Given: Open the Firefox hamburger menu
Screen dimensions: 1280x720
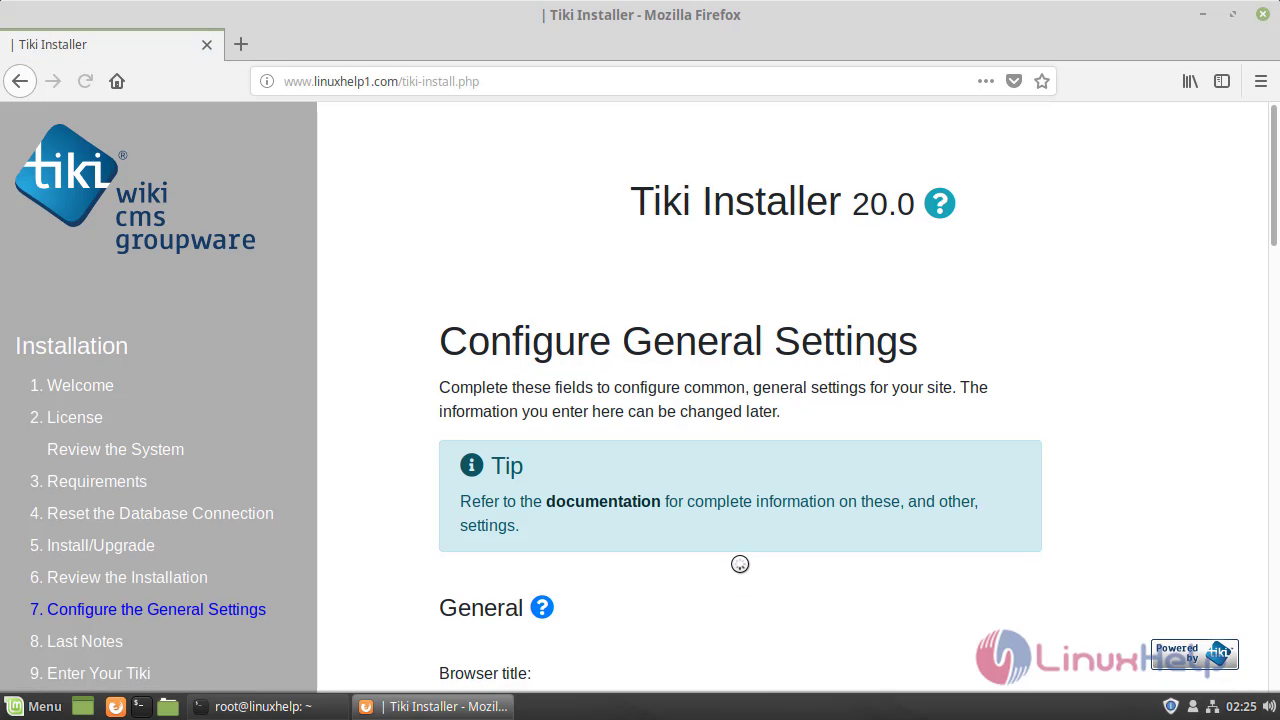Looking at the screenshot, I should pos(1260,81).
